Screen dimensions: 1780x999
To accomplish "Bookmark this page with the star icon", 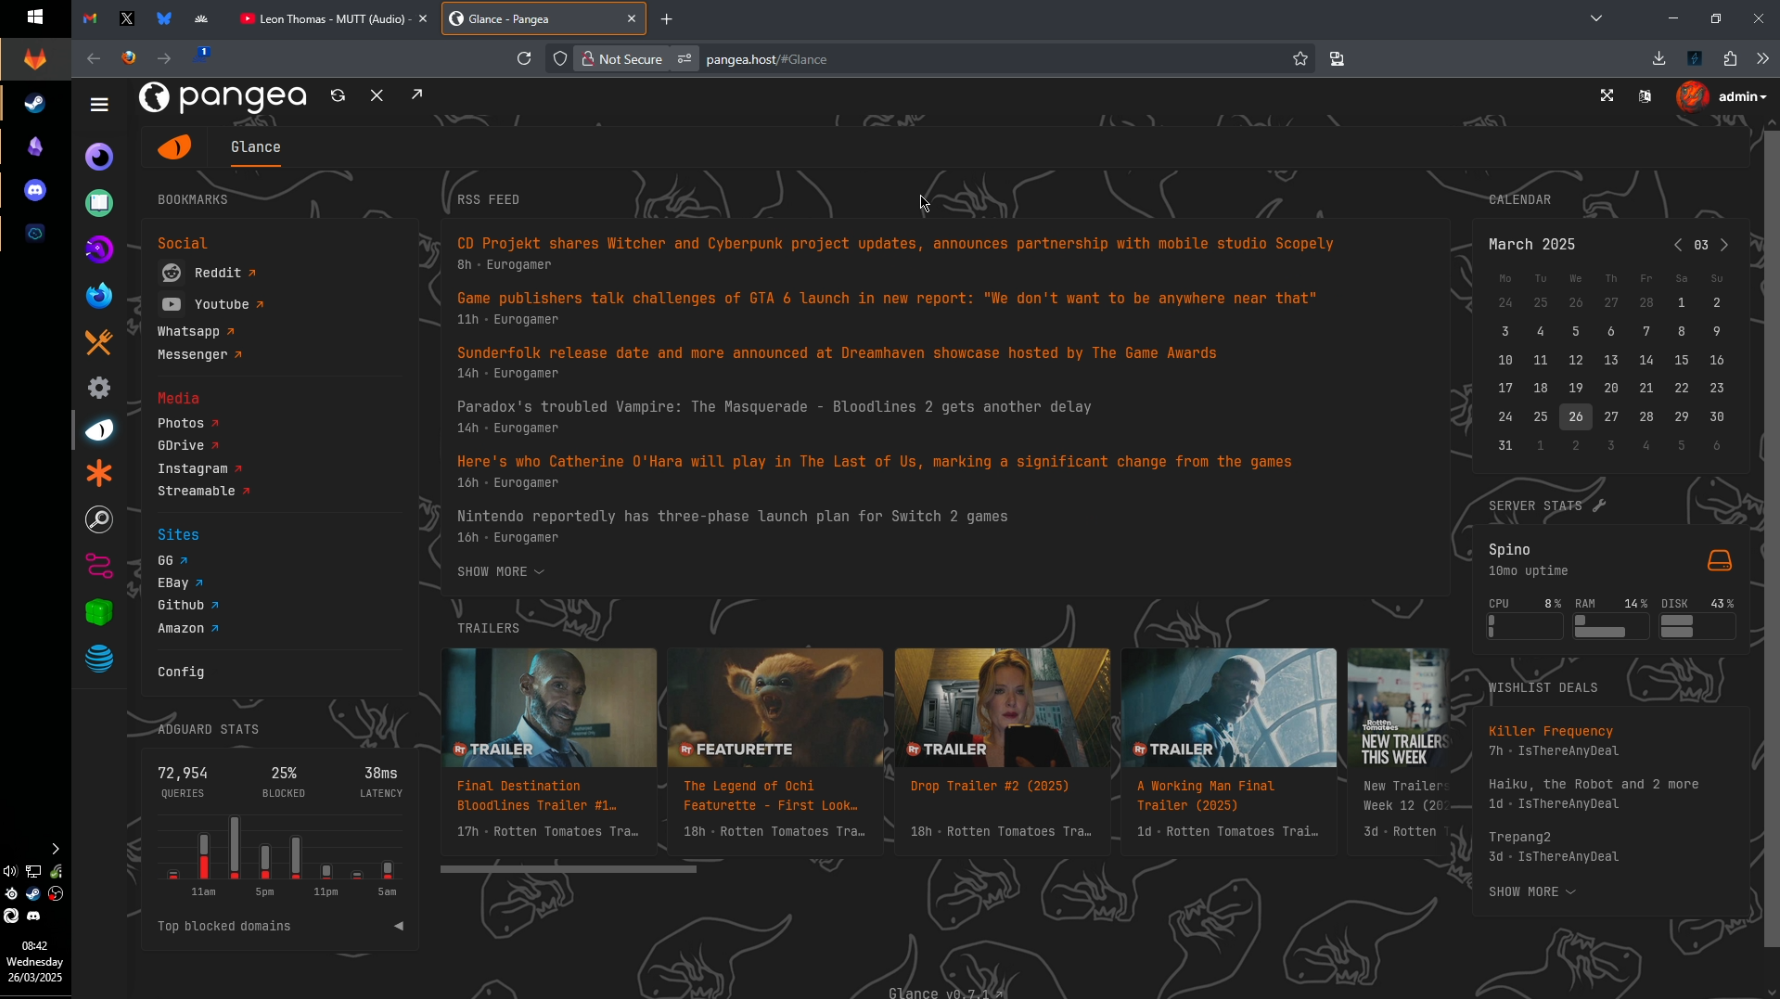I will (x=1300, y=59).
